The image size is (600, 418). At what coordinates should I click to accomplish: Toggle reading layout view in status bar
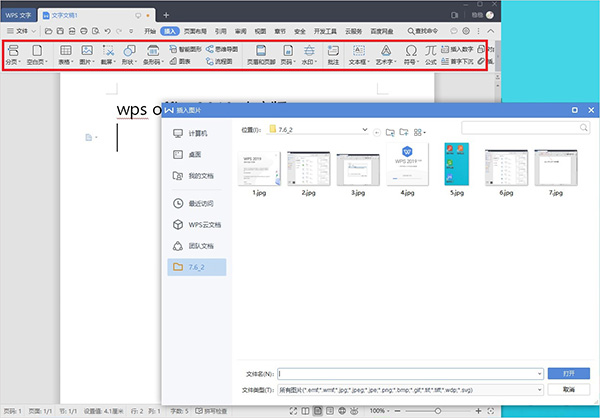(305, 411)
